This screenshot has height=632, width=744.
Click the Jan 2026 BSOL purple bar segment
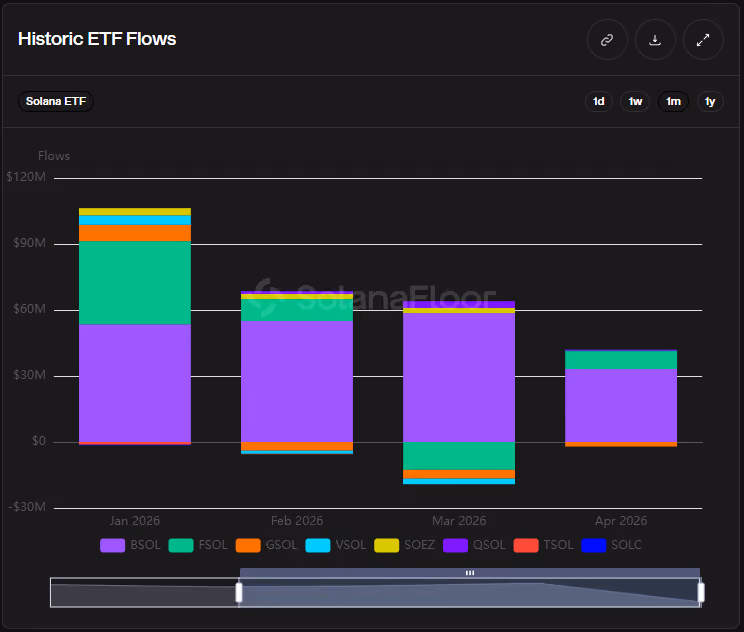135,383
